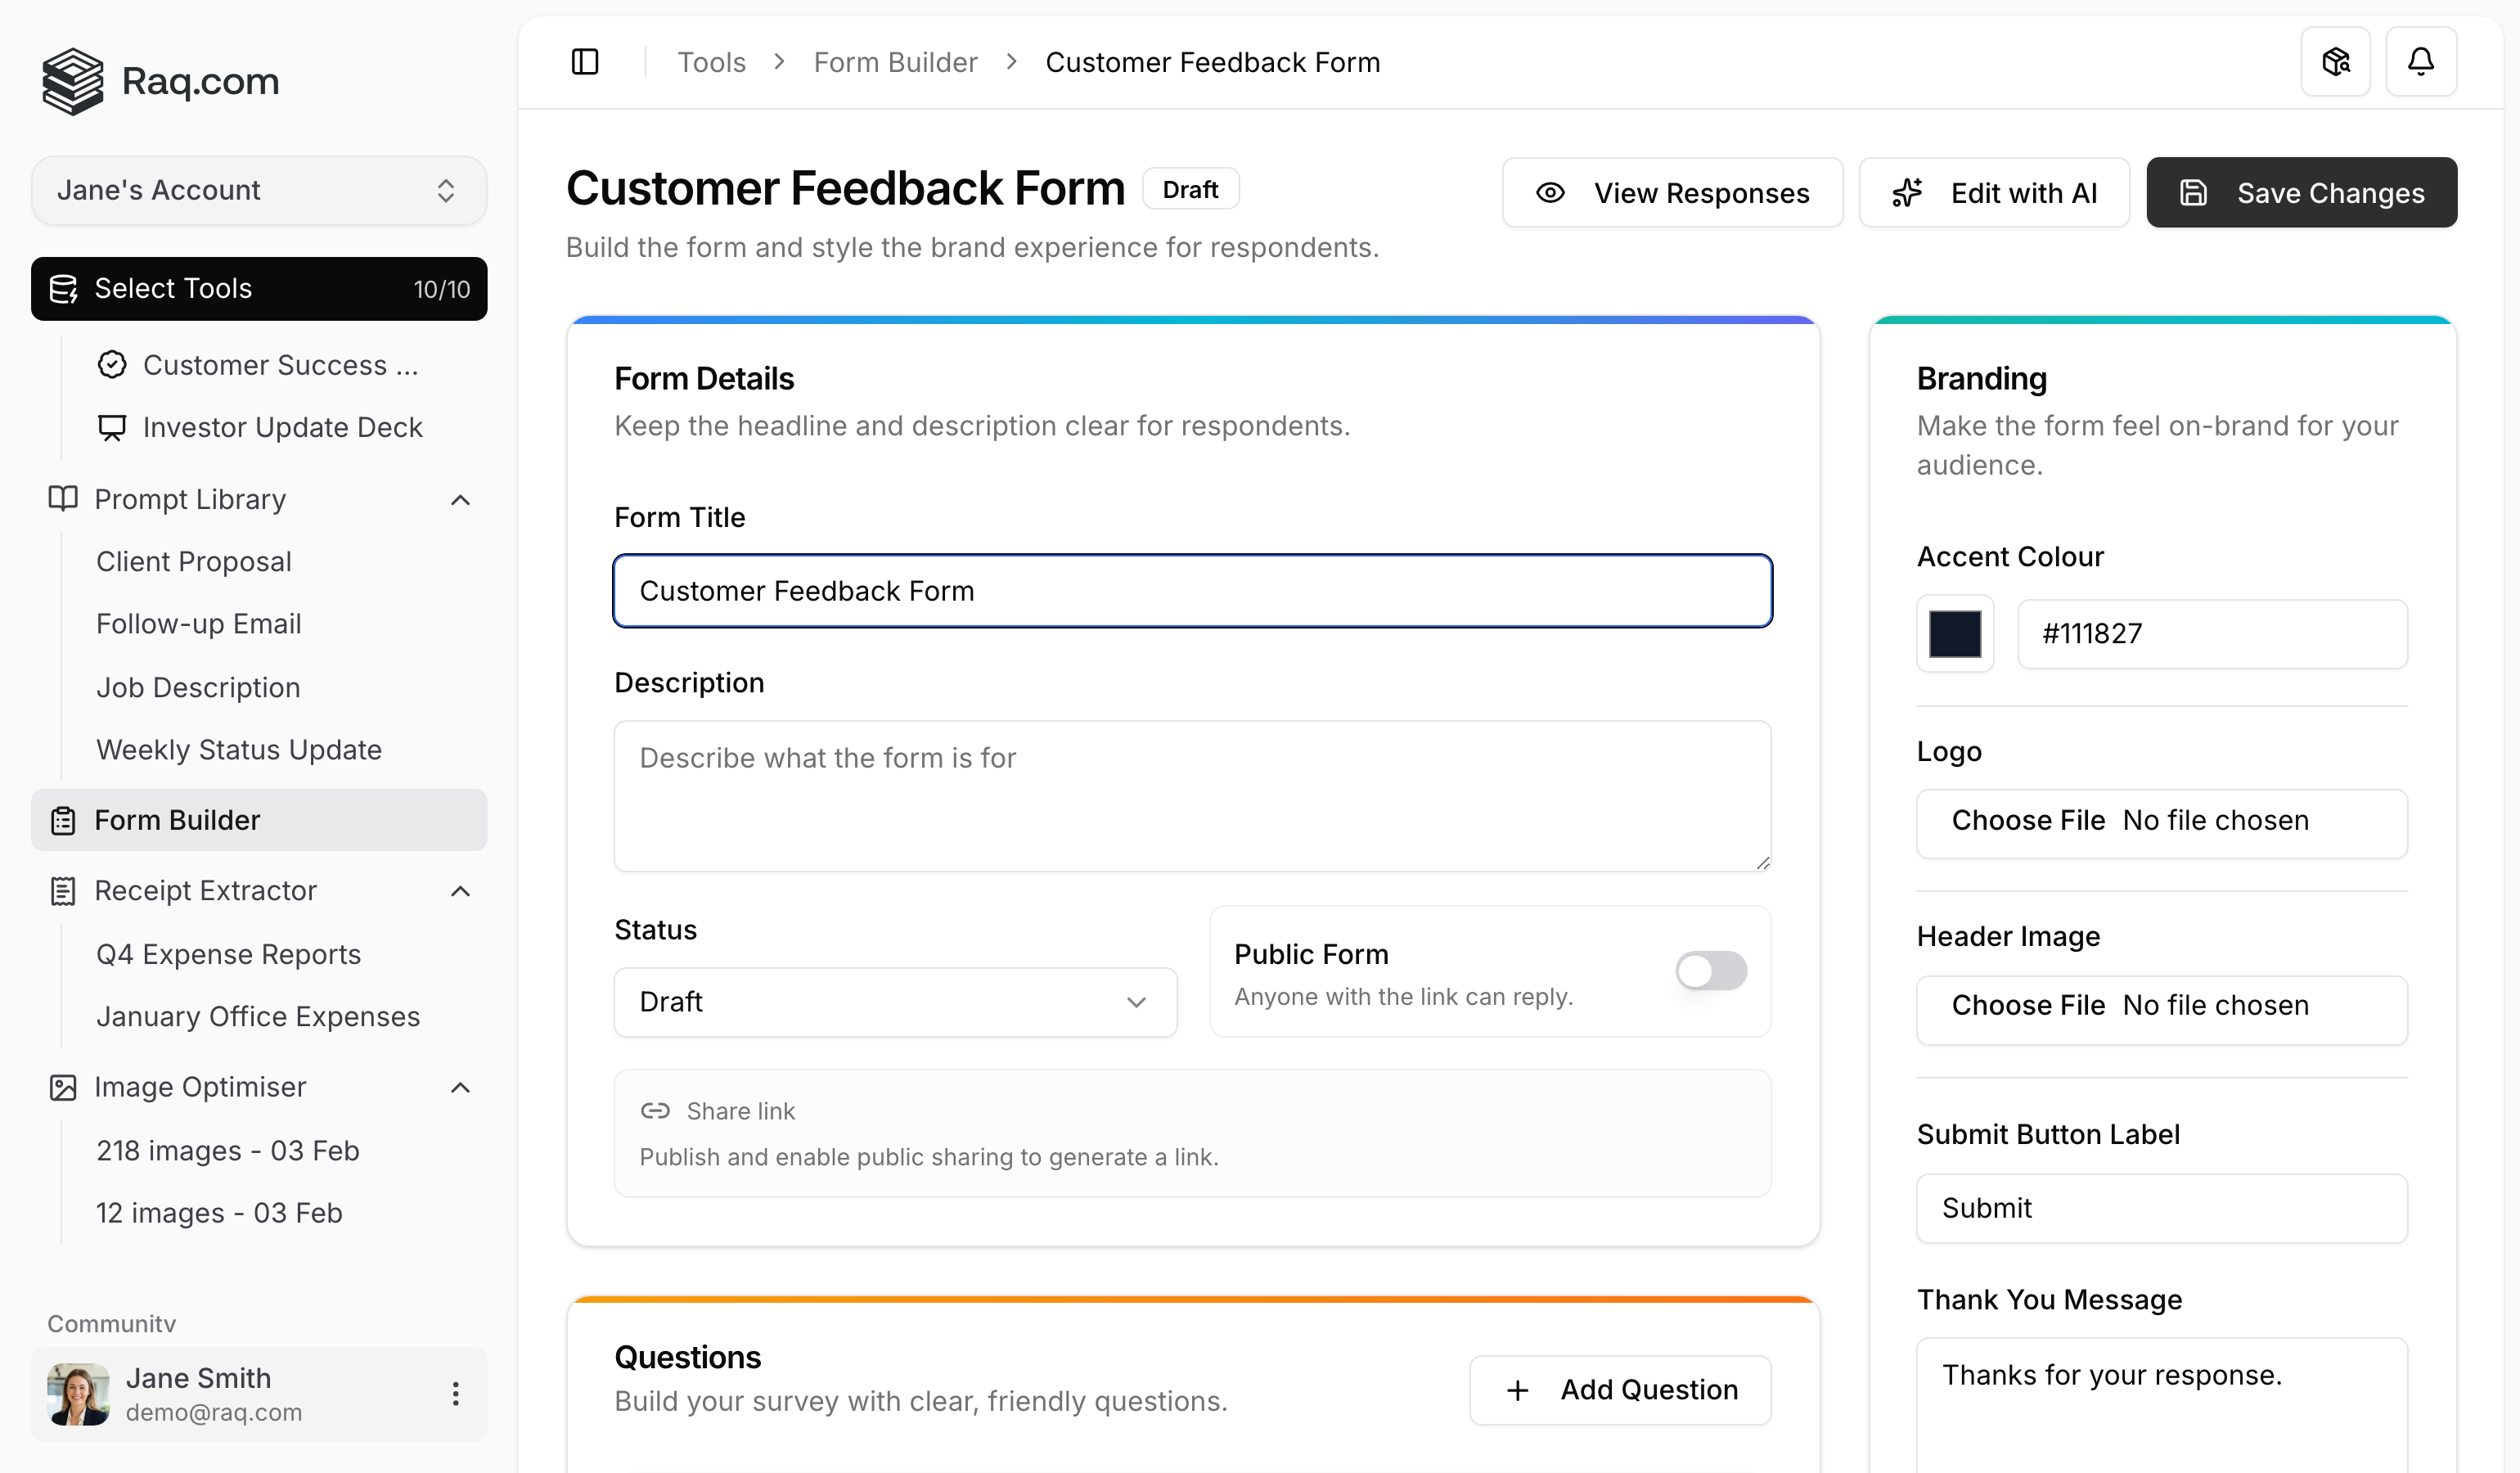Toggle the sidebar collapse icon in the header

click(x=584, y=61)
